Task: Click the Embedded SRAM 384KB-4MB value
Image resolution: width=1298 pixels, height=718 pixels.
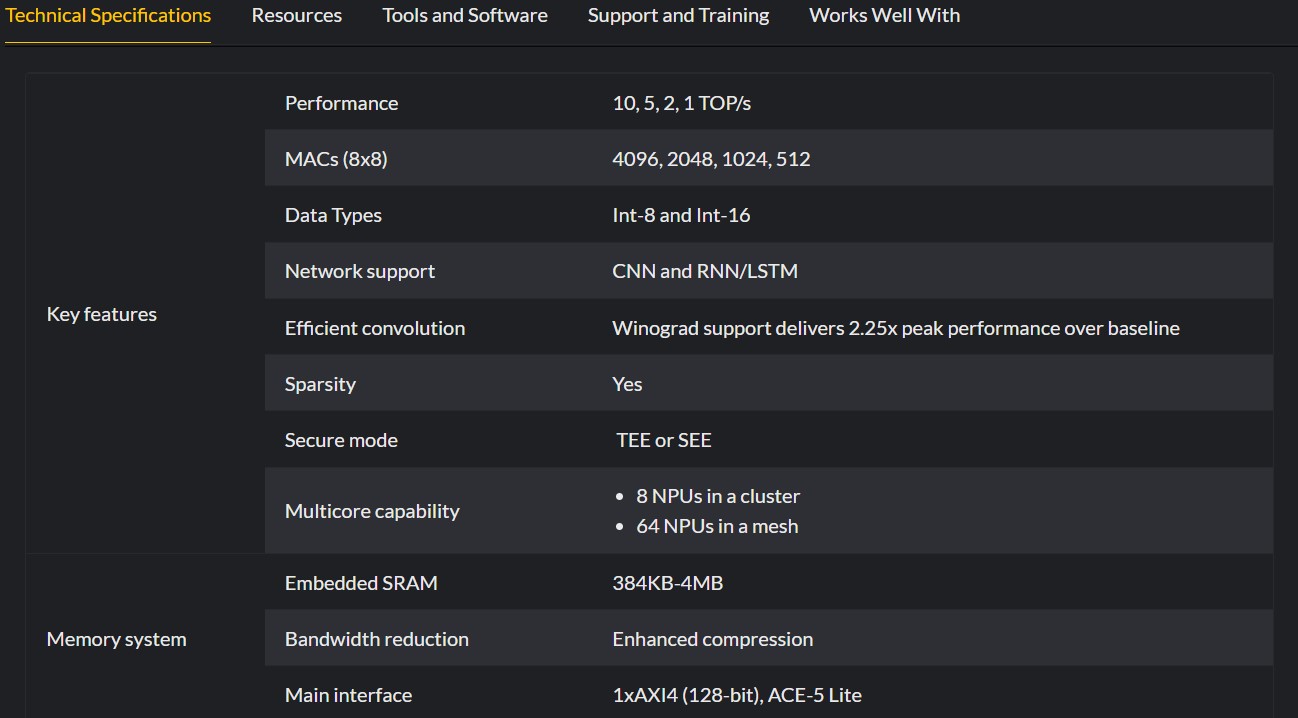Action: pyautogui.click(x=667, y=583)
